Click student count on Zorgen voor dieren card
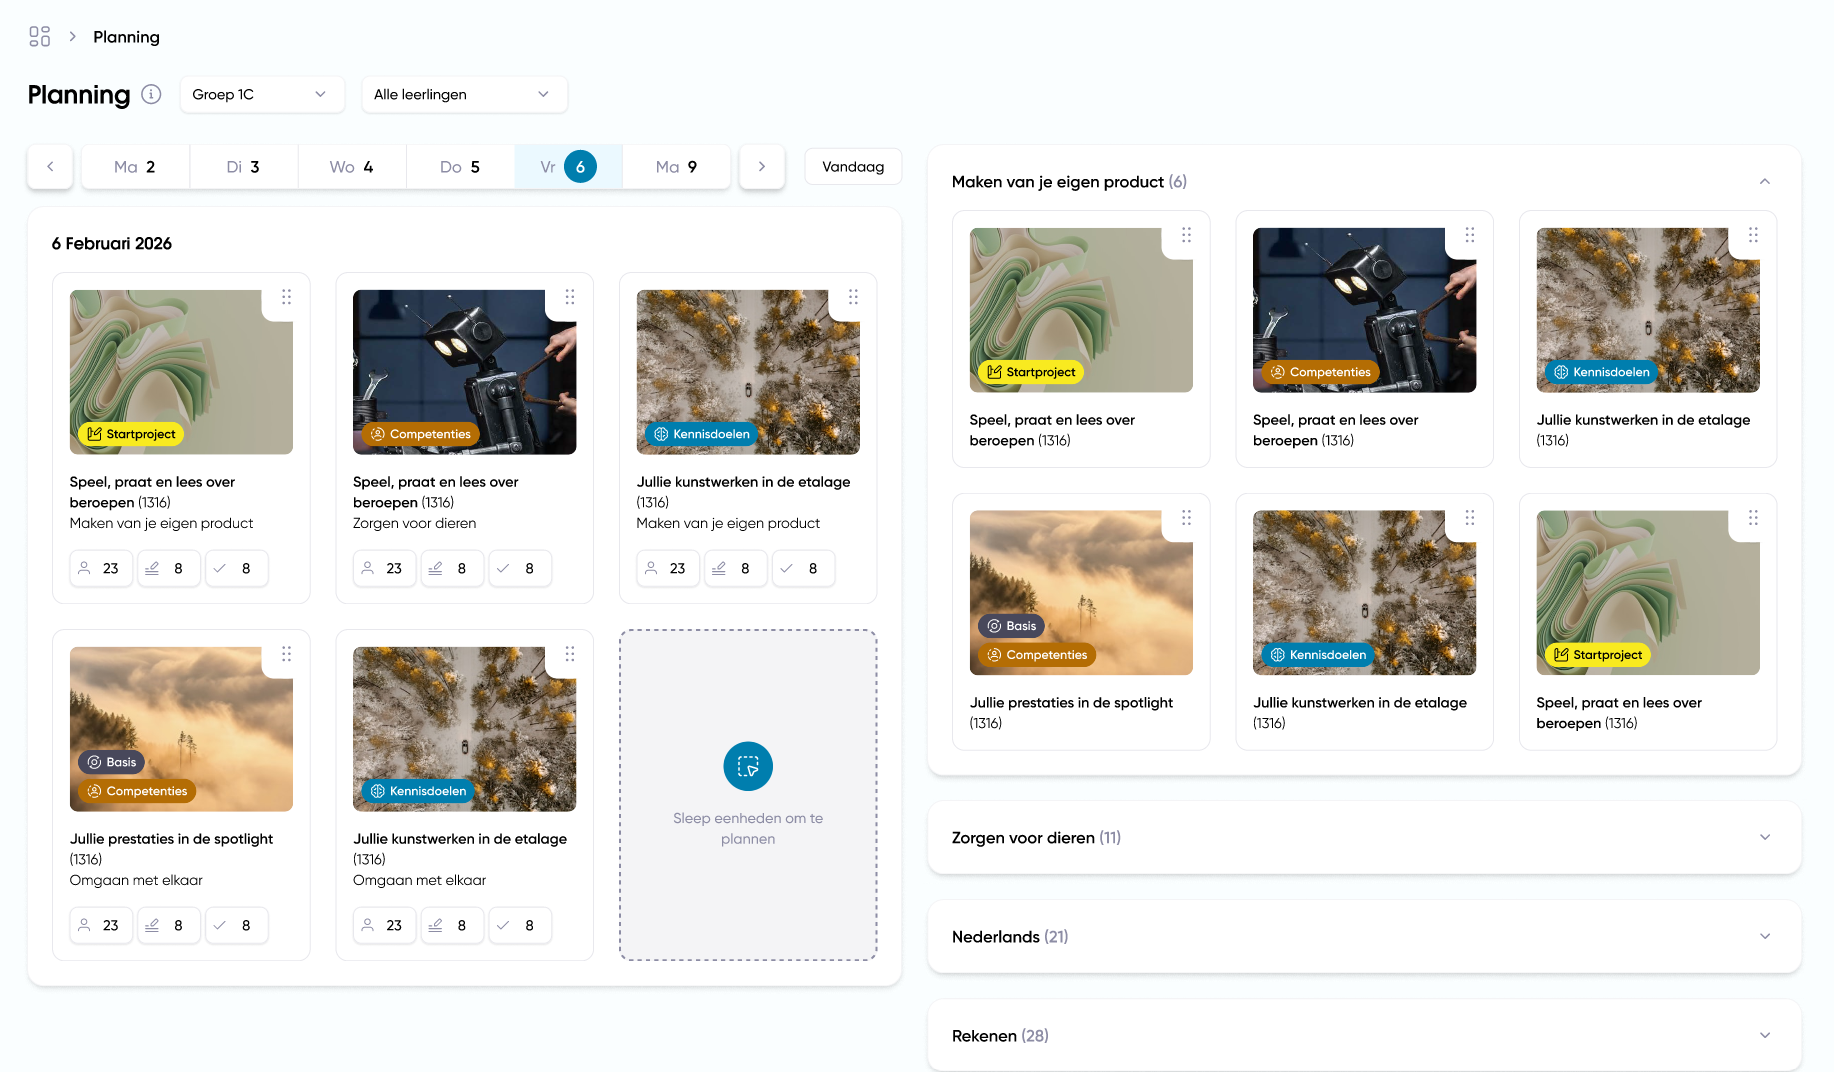Image resolution: width=1834 pixels, height=1072 pixels. point(384,568)
